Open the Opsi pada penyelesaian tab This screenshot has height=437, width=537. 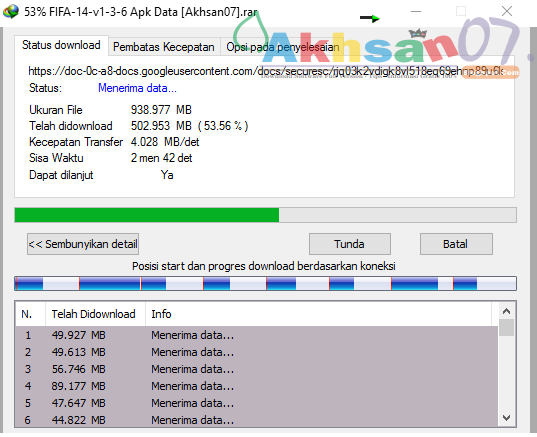(283, 47)
